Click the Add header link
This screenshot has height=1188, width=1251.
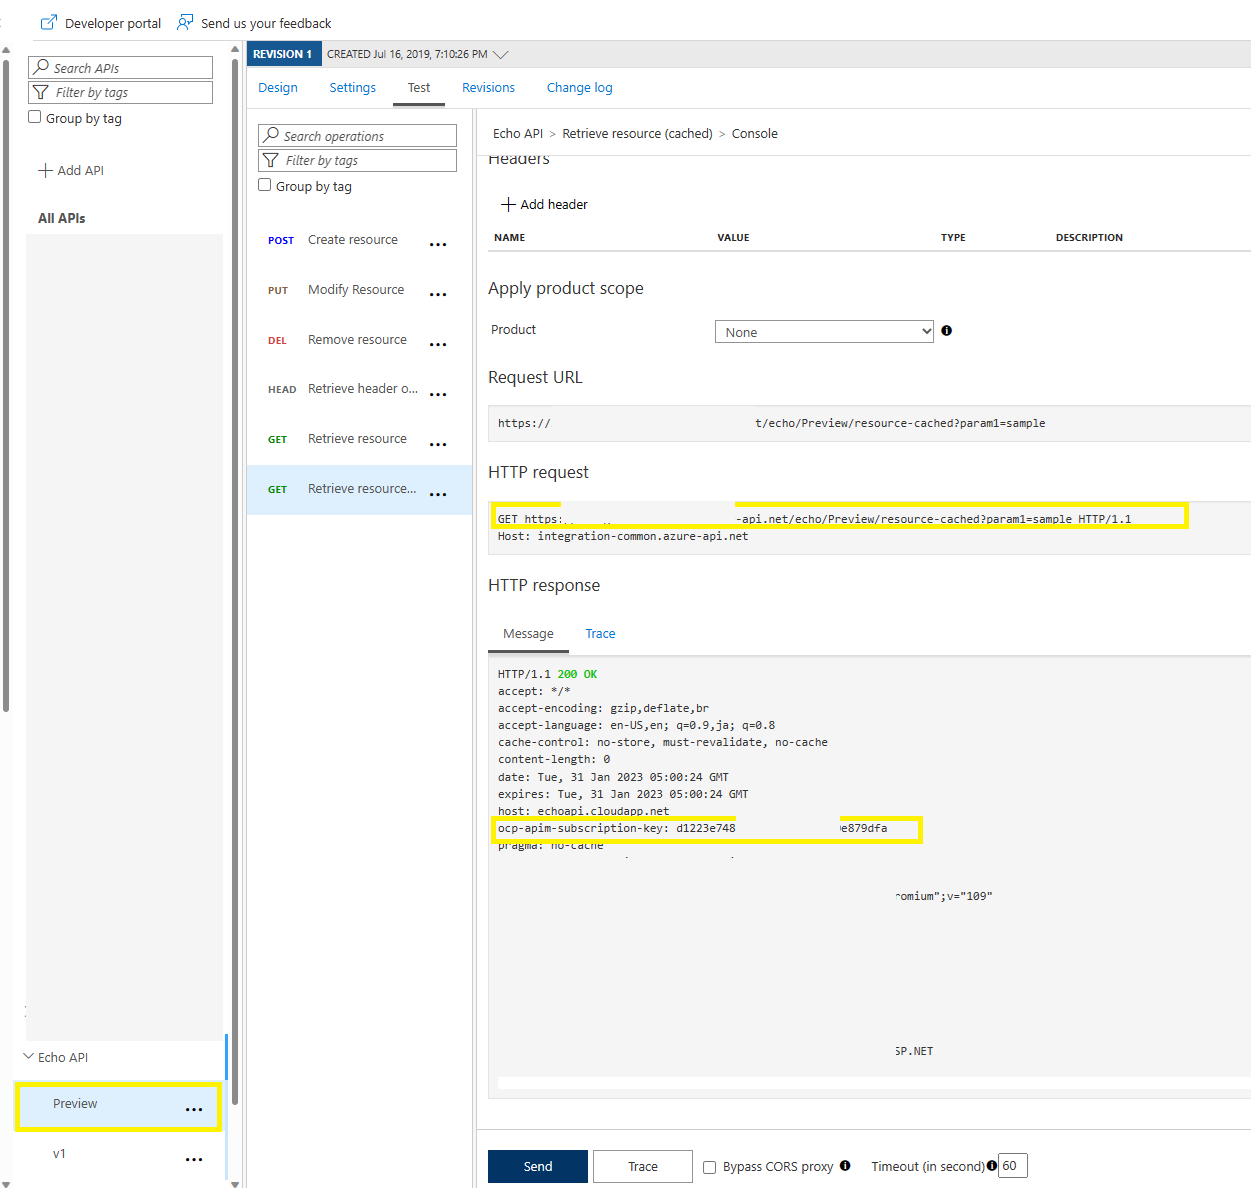click(544, 204)
